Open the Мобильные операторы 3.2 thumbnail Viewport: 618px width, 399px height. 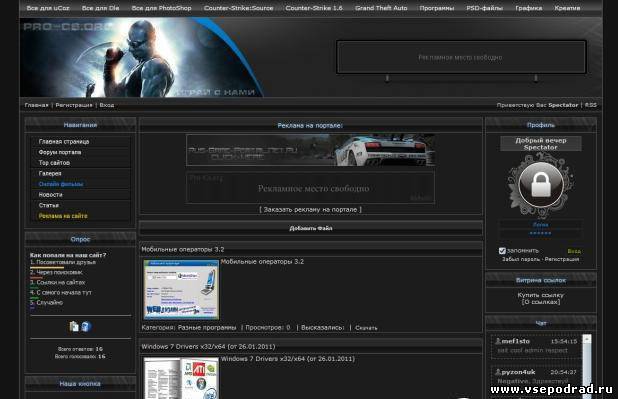click(181, 290)
